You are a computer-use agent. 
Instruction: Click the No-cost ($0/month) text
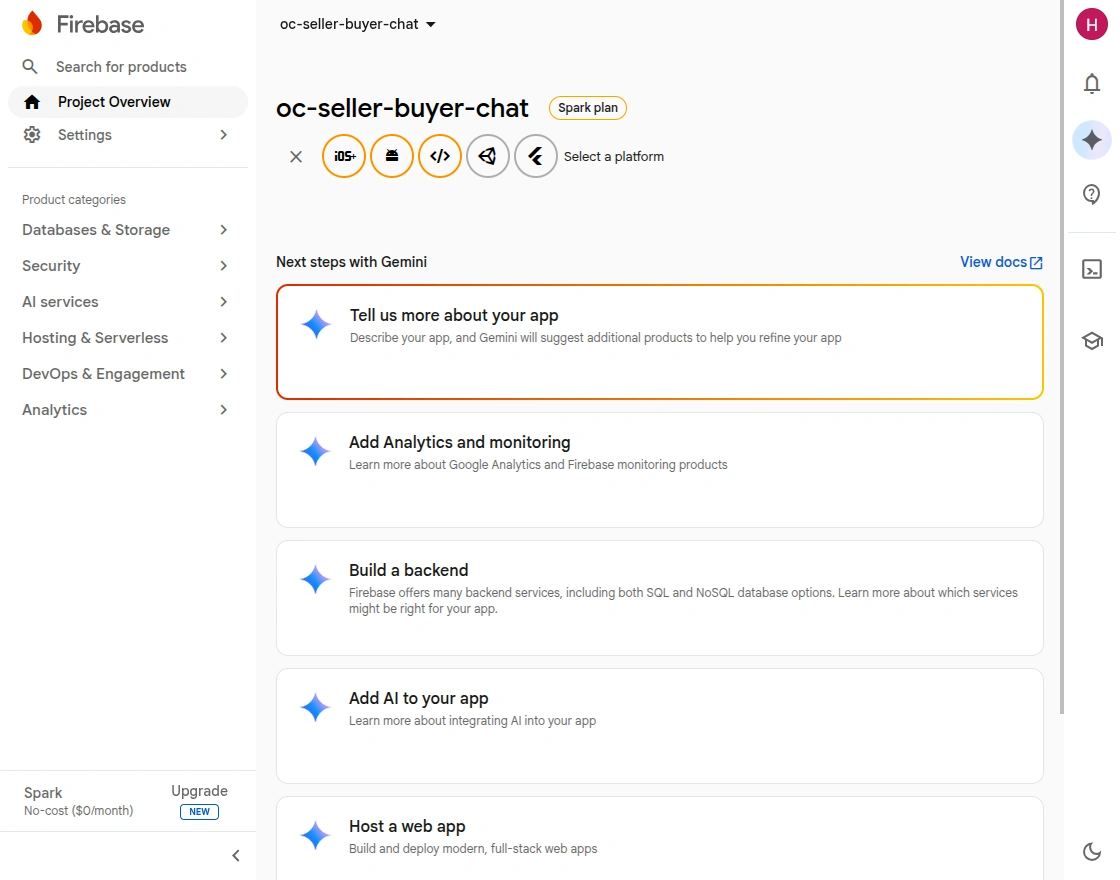[79, 811]
